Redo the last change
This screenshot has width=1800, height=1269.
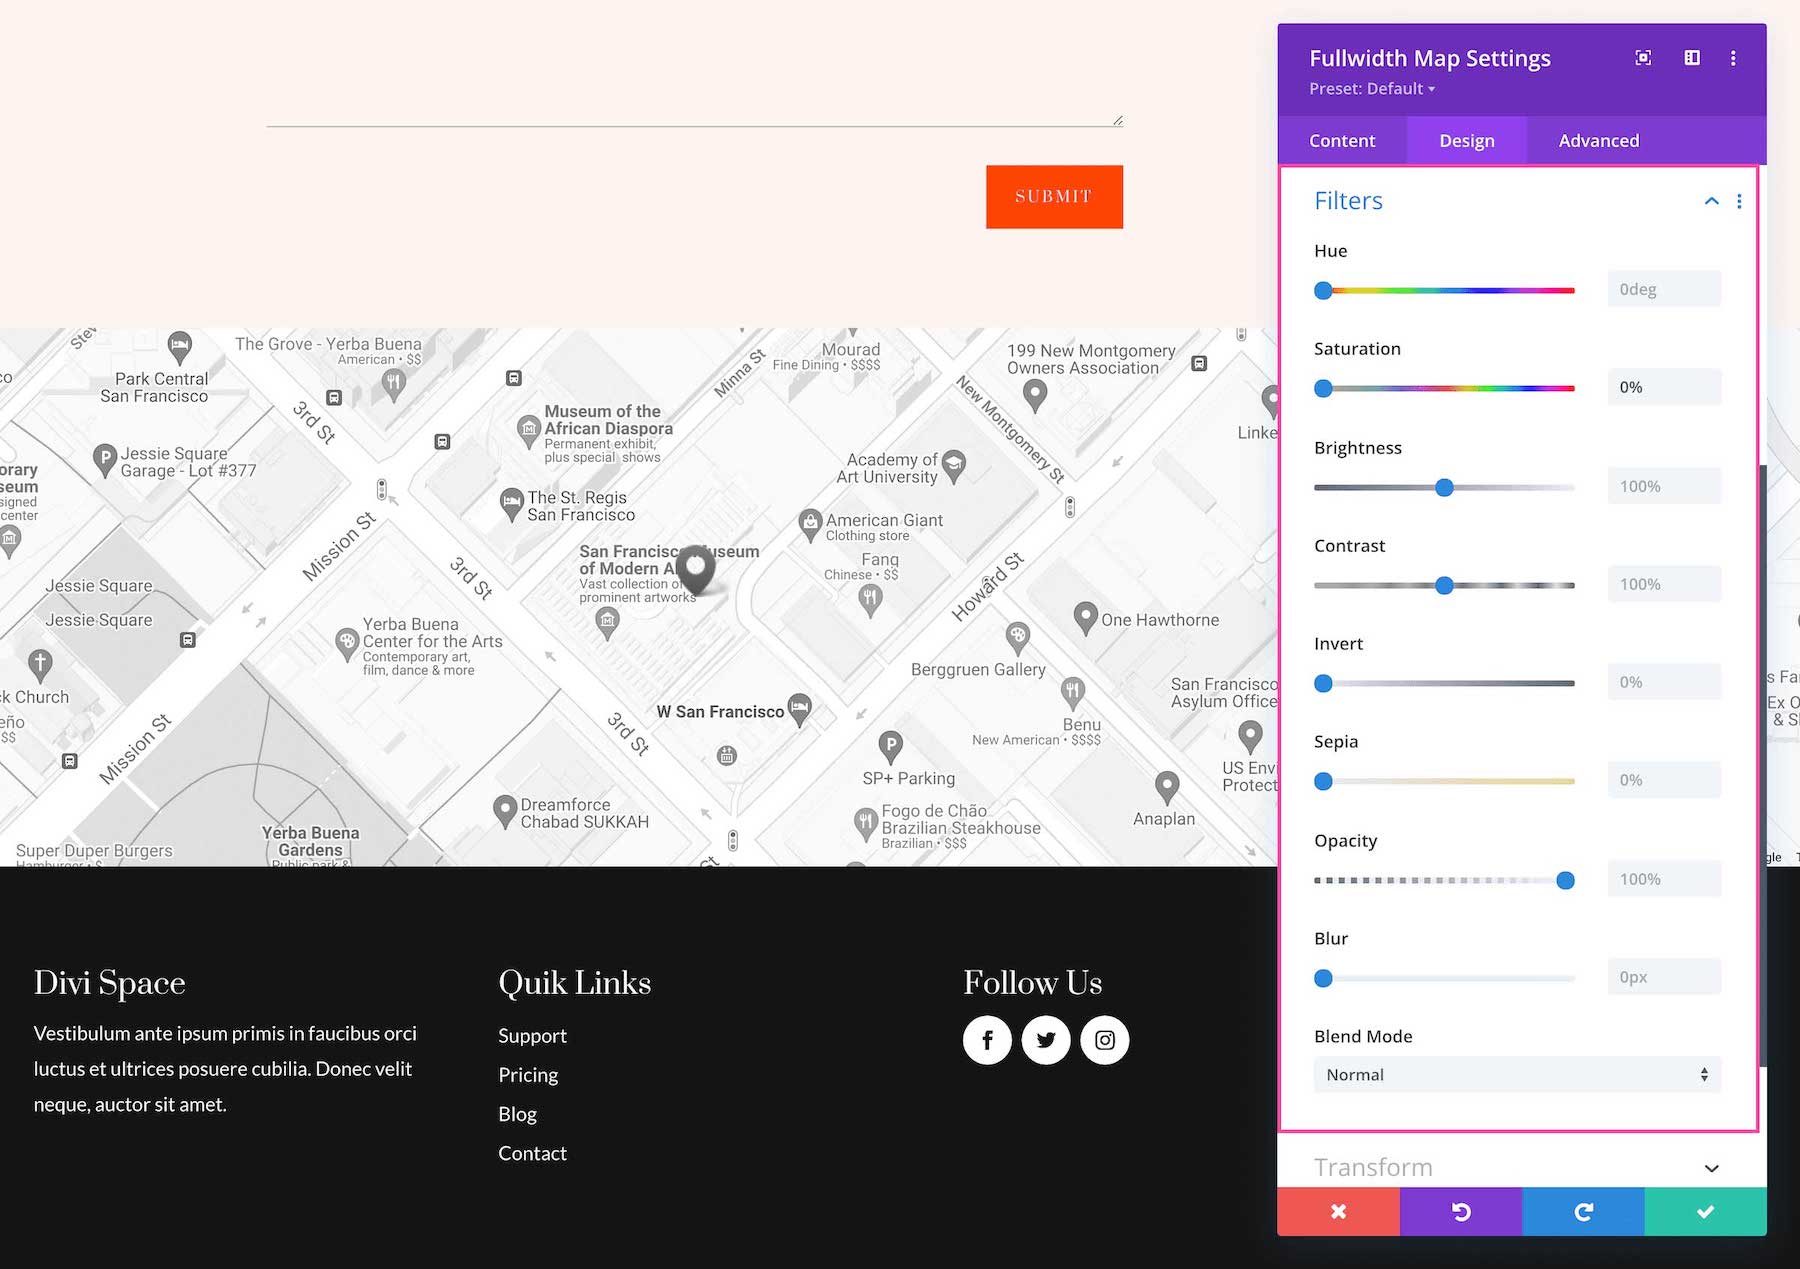[1583, 1211]
